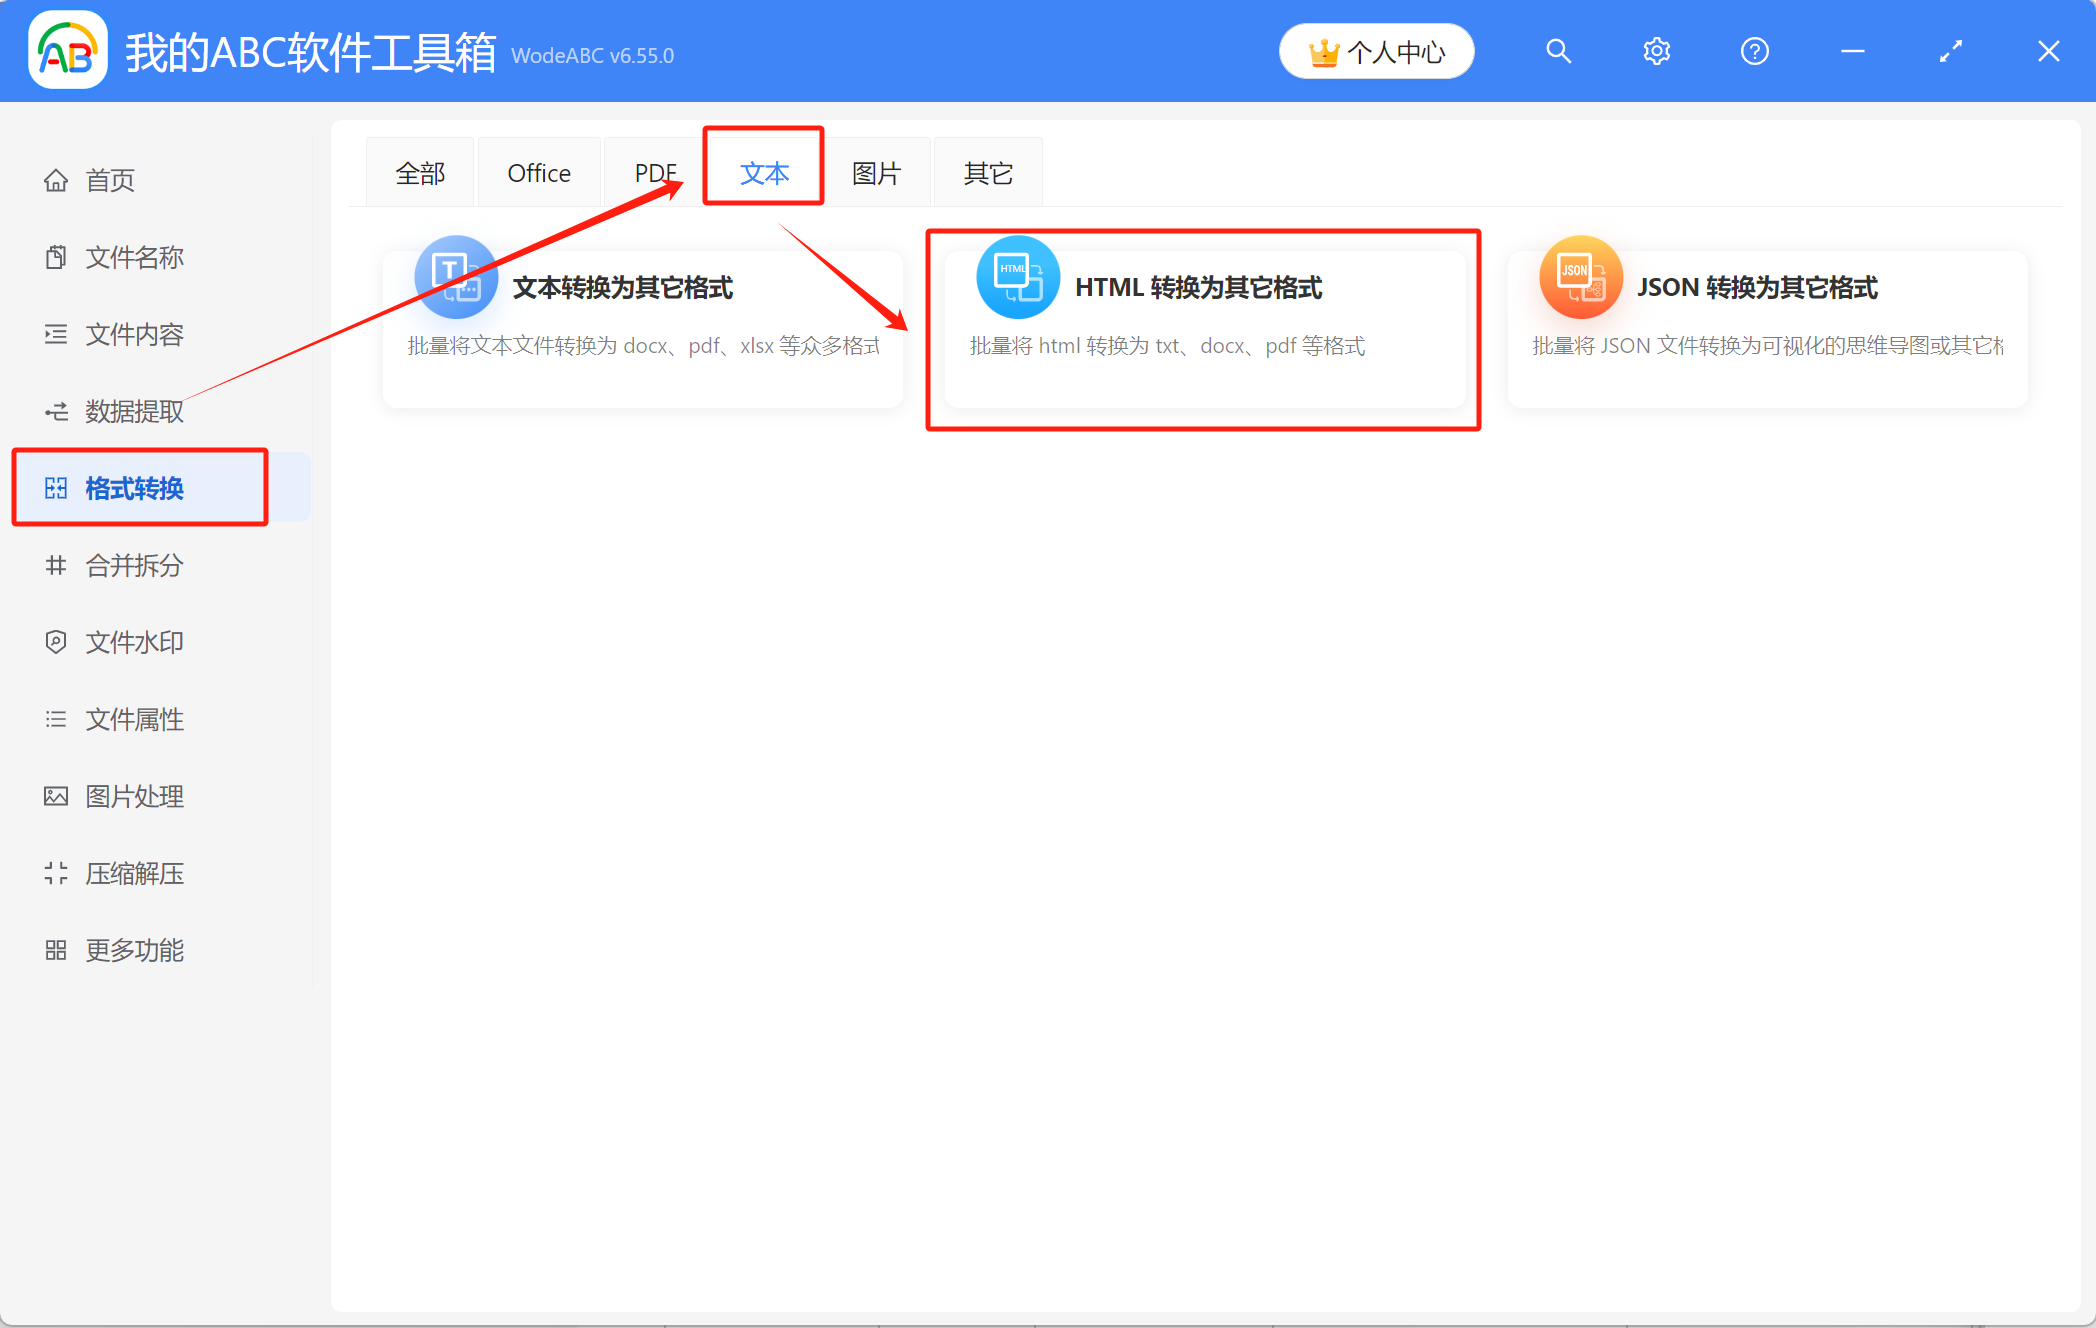
Task: Switch to the Office tab
Action: (x=539, y=173)
